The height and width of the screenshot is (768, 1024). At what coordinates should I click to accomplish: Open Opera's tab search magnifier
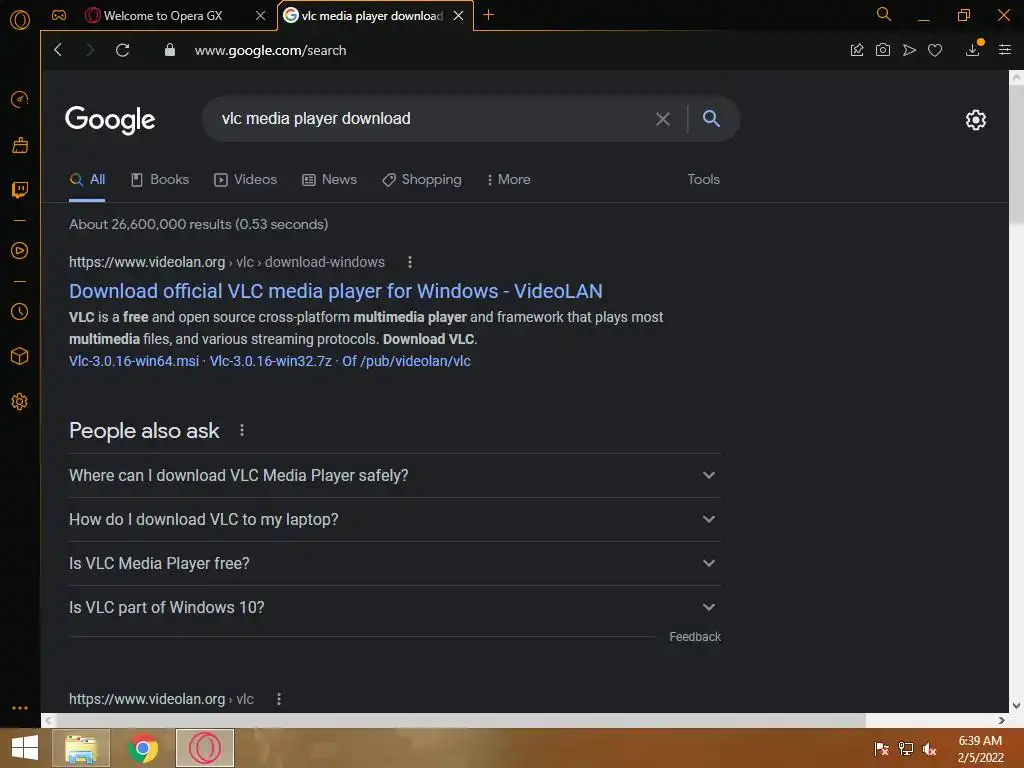tap(884, 14)
